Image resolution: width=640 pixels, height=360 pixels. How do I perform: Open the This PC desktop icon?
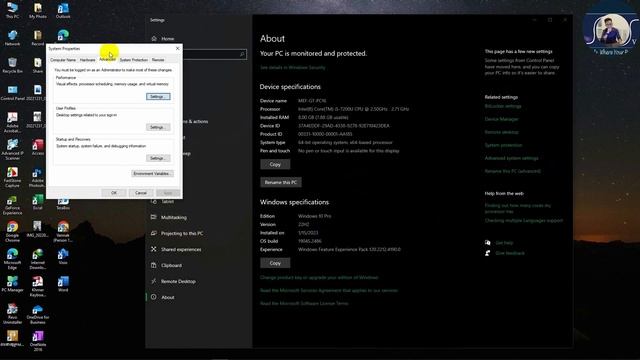12,10
